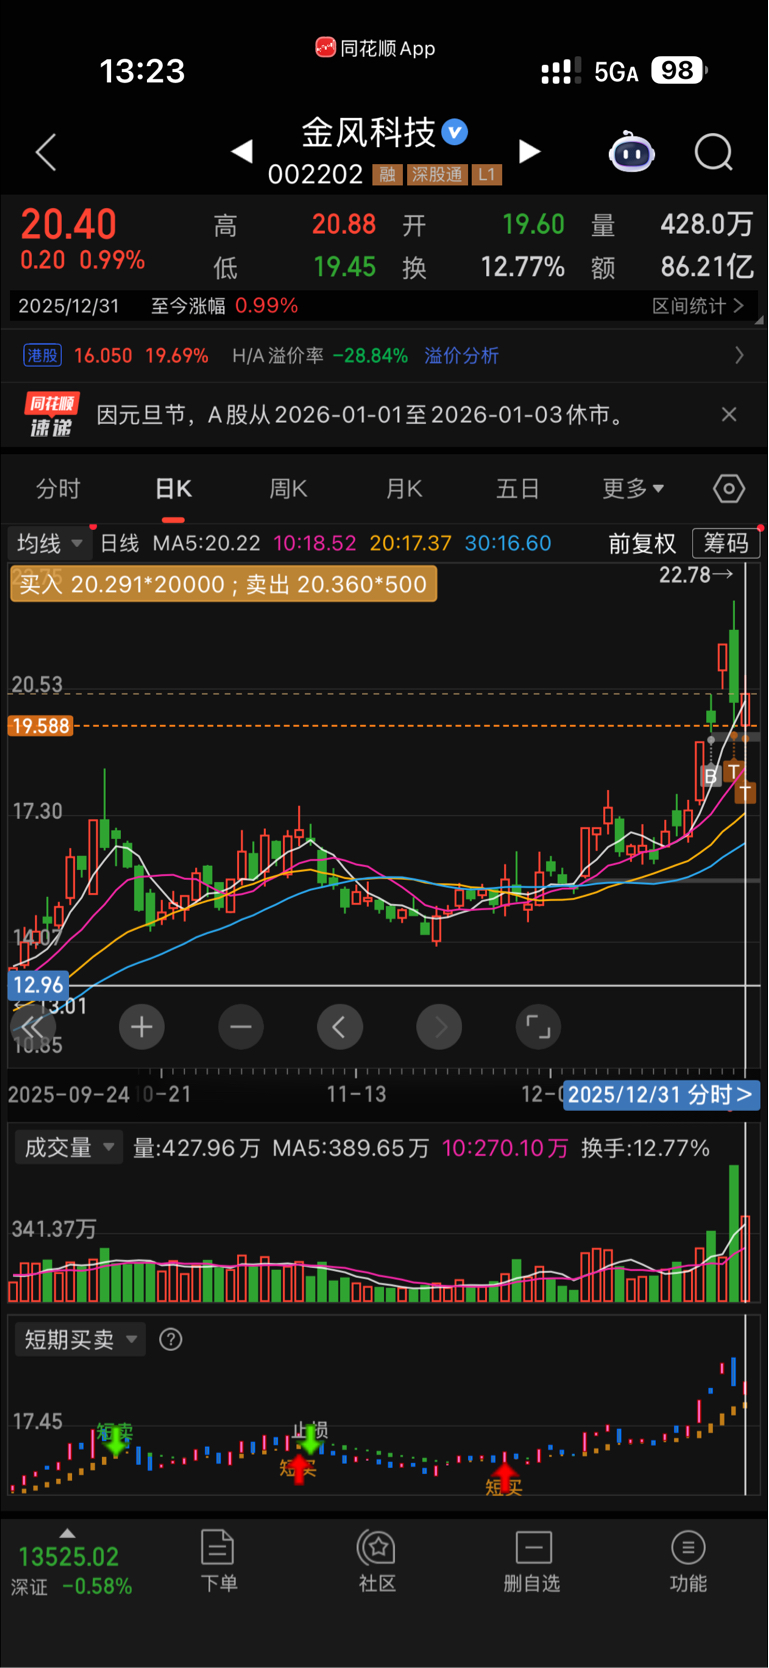The image size is (769, 1668).
Task: Zoom out chart with minus button
Action: click(240, 1027)
